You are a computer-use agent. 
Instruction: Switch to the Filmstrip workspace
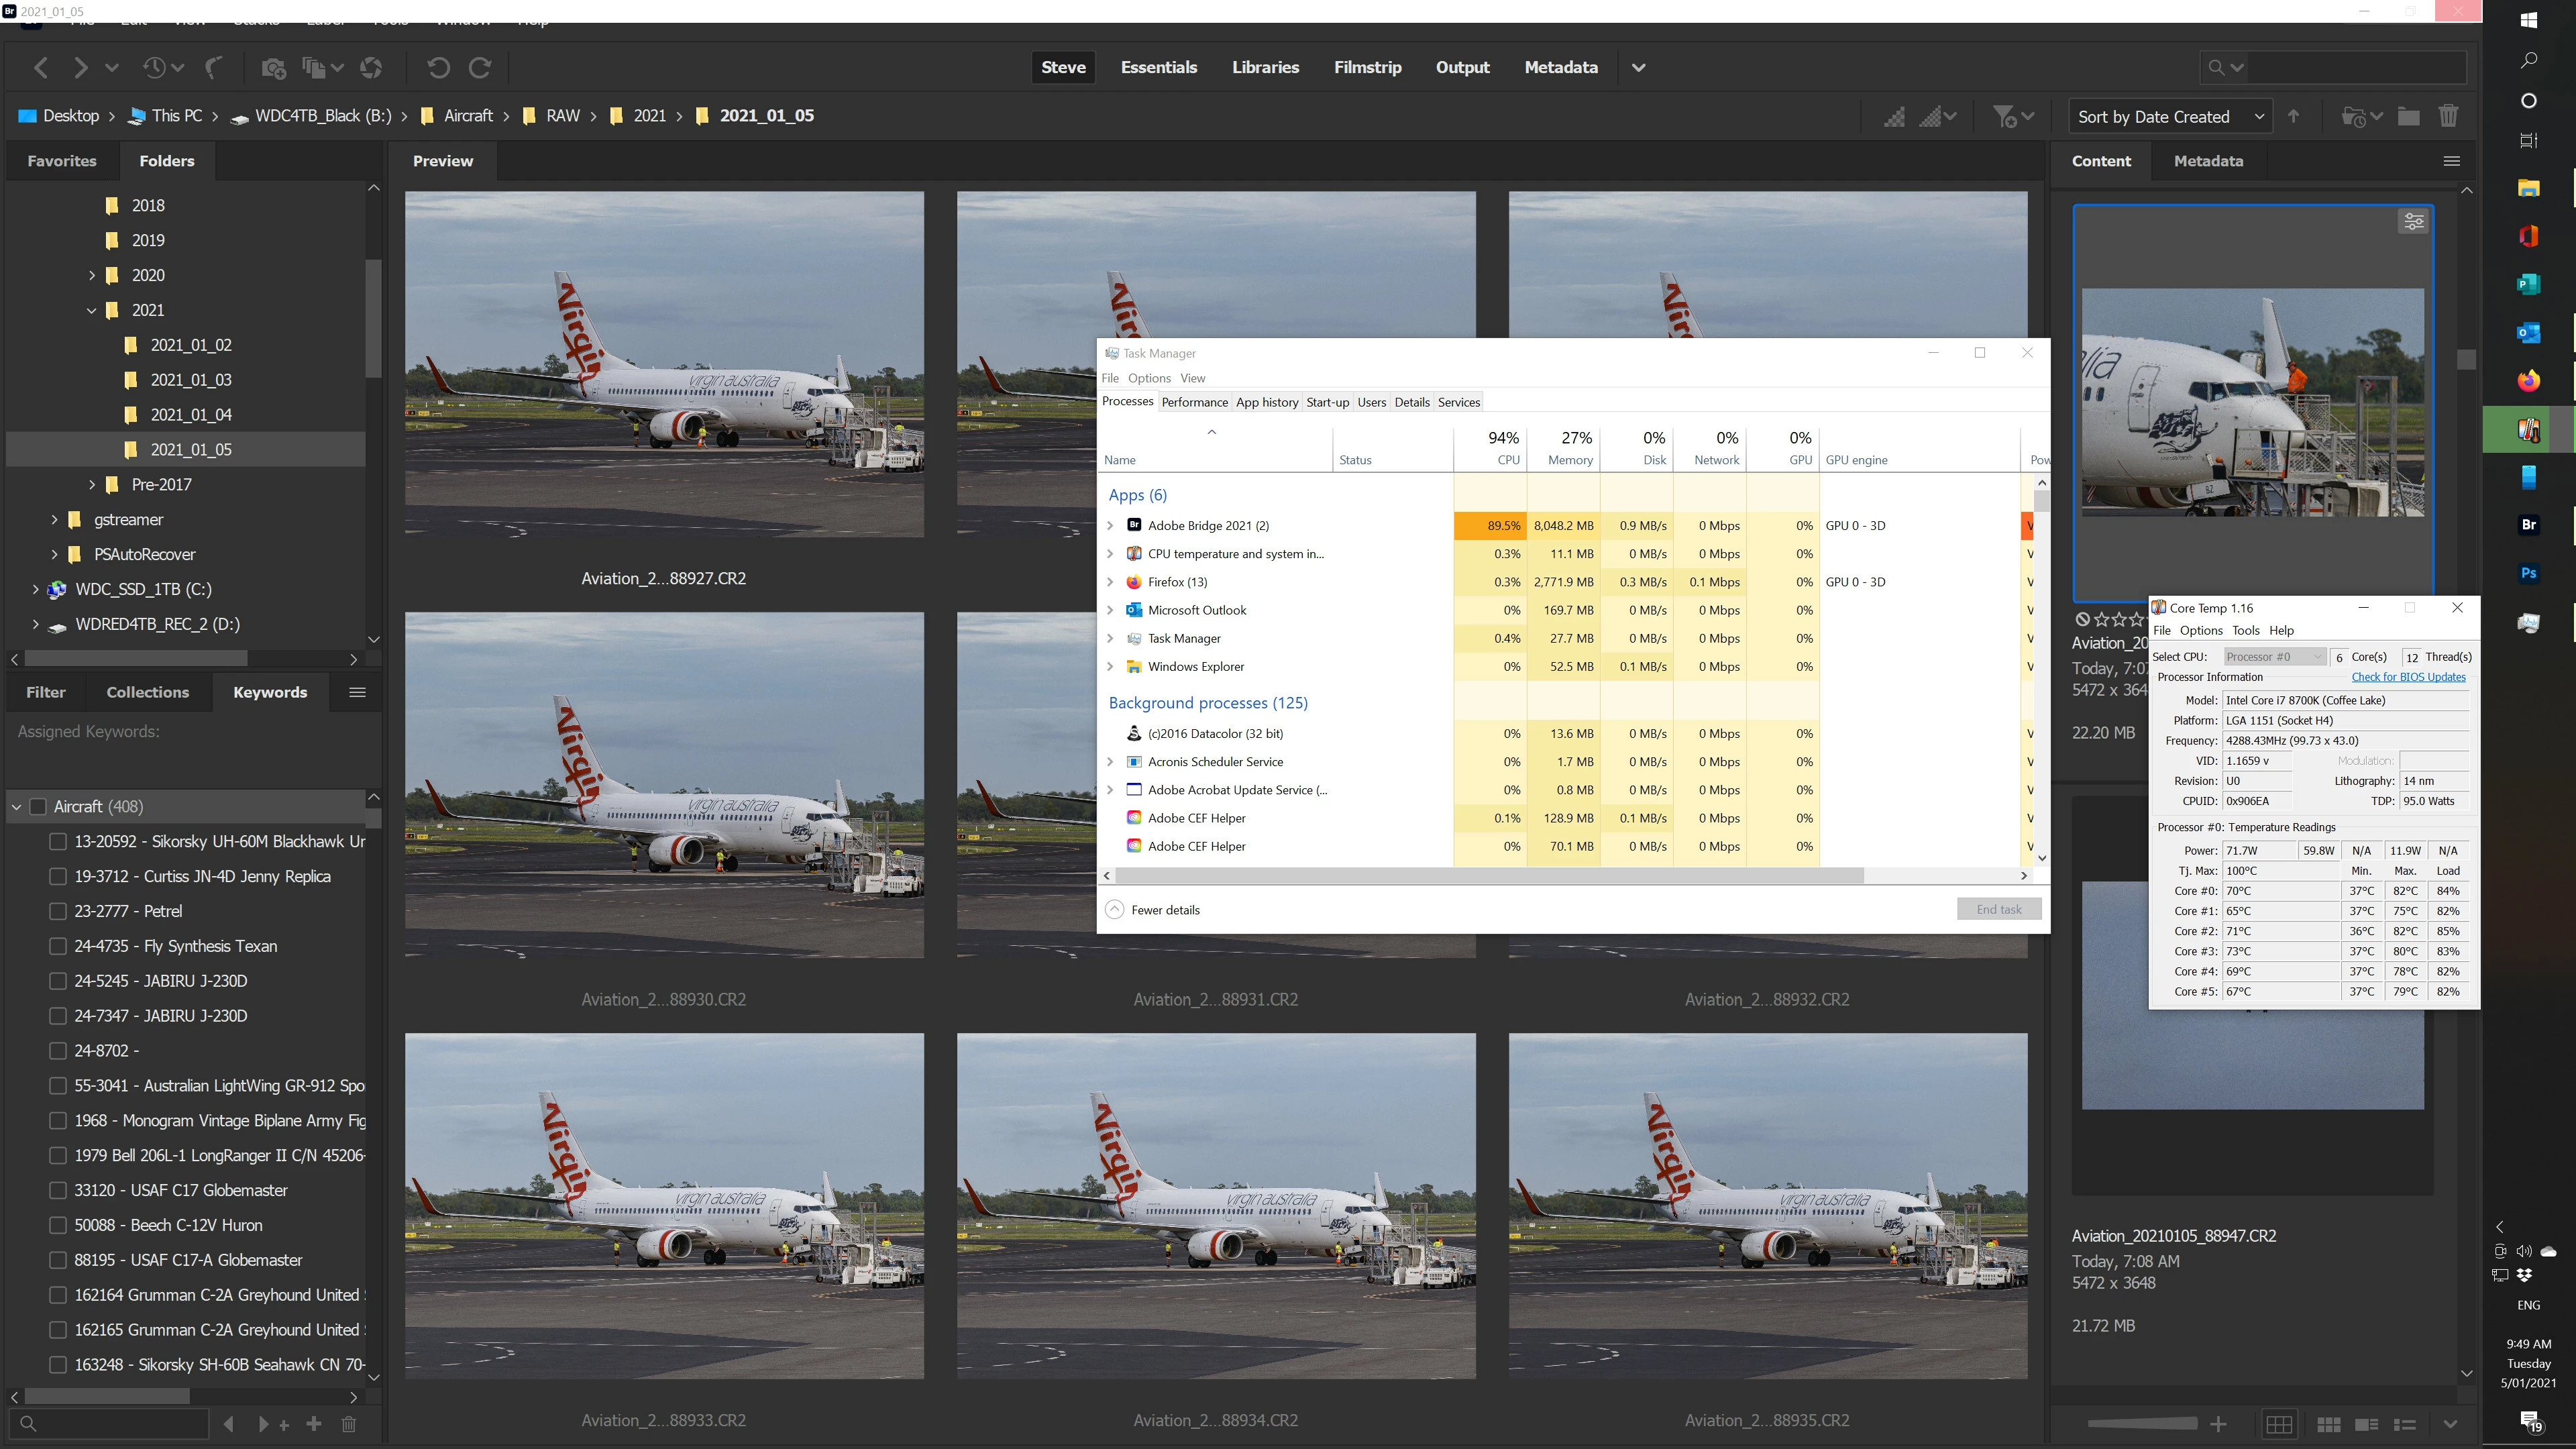[1367, 67]
